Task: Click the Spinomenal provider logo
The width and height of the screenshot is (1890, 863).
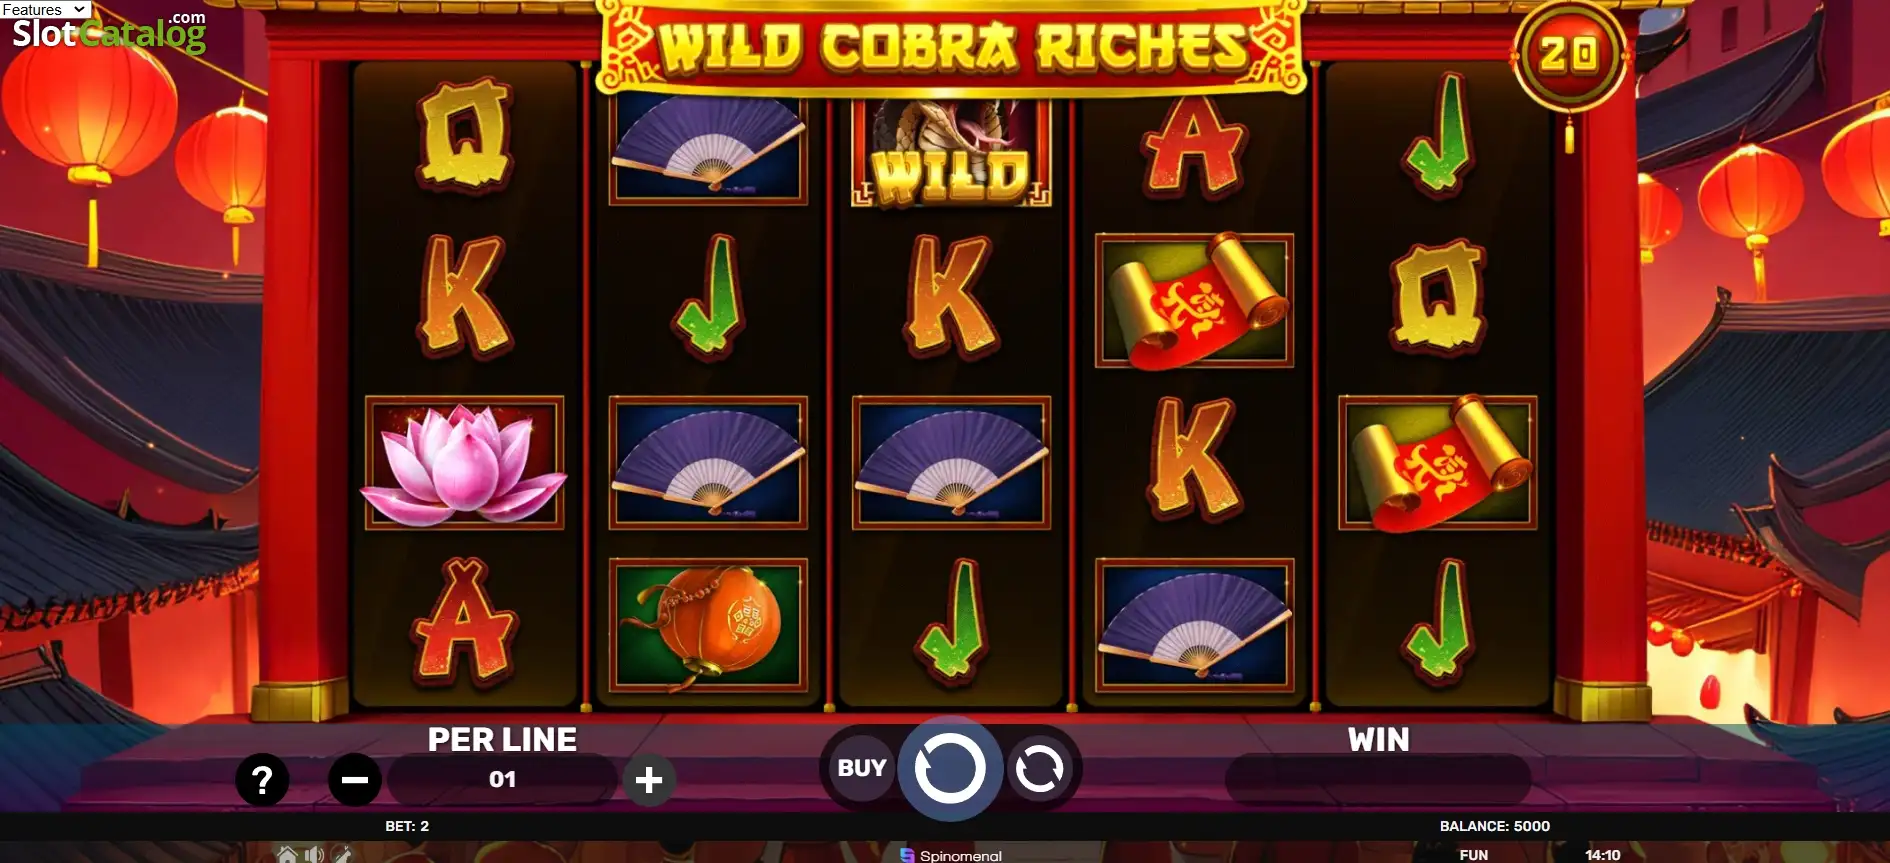Action: 950,855
